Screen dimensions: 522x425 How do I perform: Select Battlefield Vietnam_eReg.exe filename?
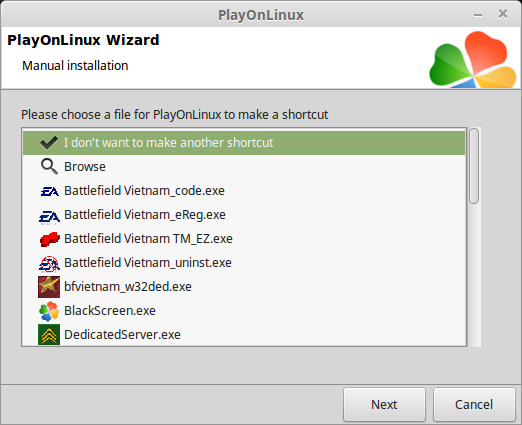coord(145,215)
